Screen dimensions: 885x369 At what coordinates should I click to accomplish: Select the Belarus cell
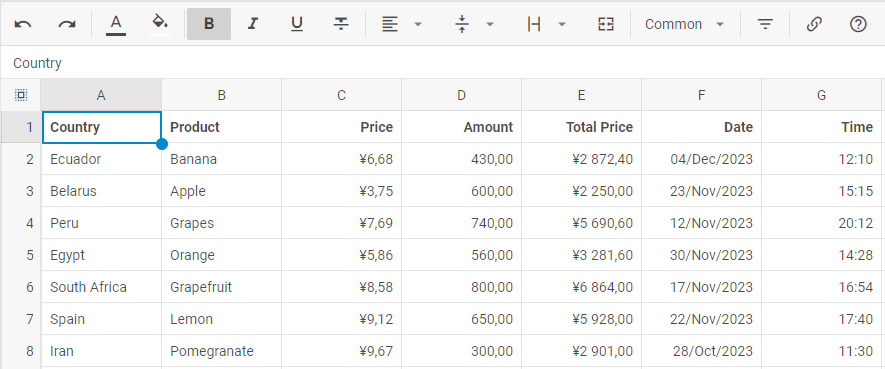(x=102, y=191)
